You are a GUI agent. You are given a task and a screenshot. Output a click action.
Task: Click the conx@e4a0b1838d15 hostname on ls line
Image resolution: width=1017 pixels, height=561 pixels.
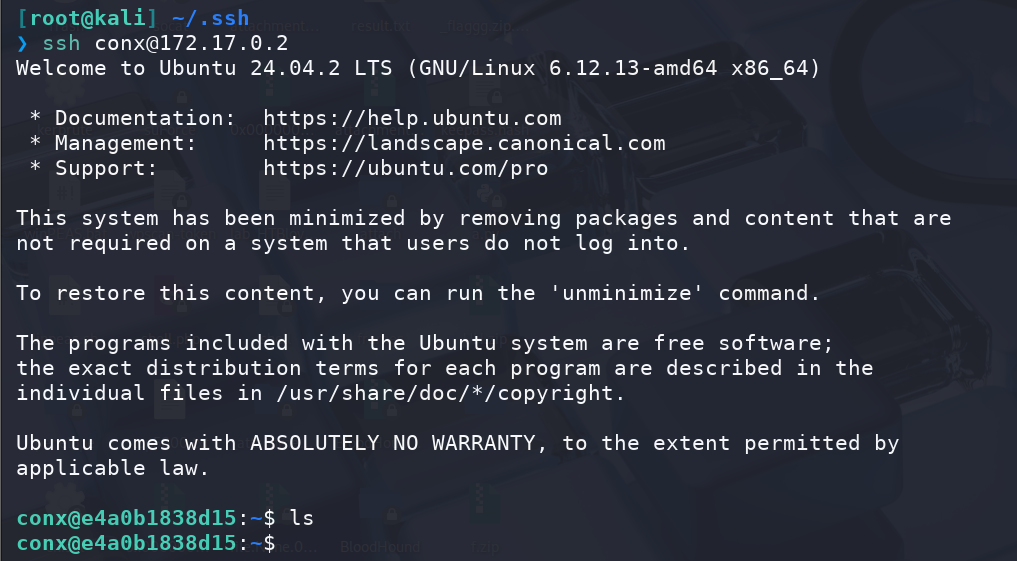tap(126, 518)
